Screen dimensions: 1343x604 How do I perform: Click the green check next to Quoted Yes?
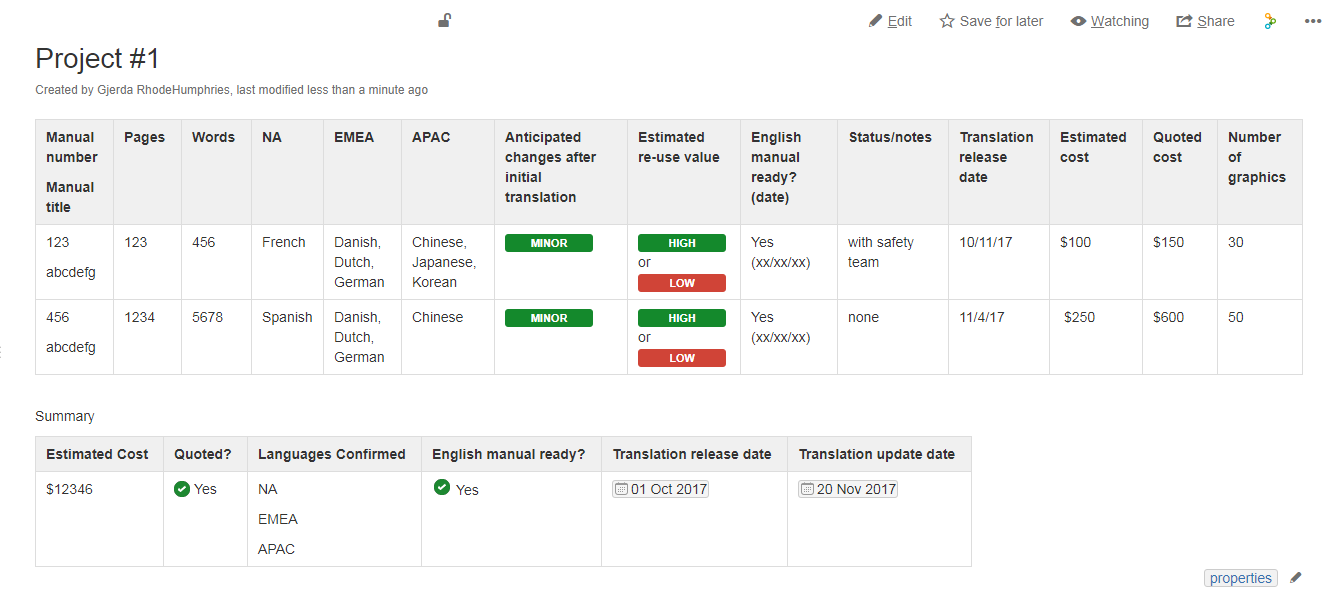tap(182, 489)
